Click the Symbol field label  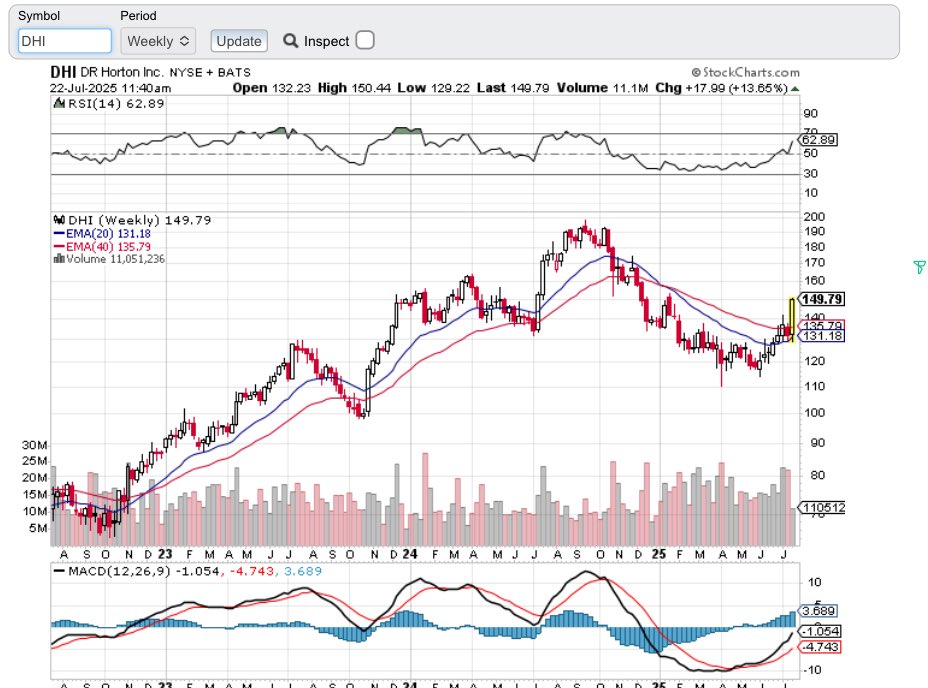pyautogui.click(x=39, y=16)
